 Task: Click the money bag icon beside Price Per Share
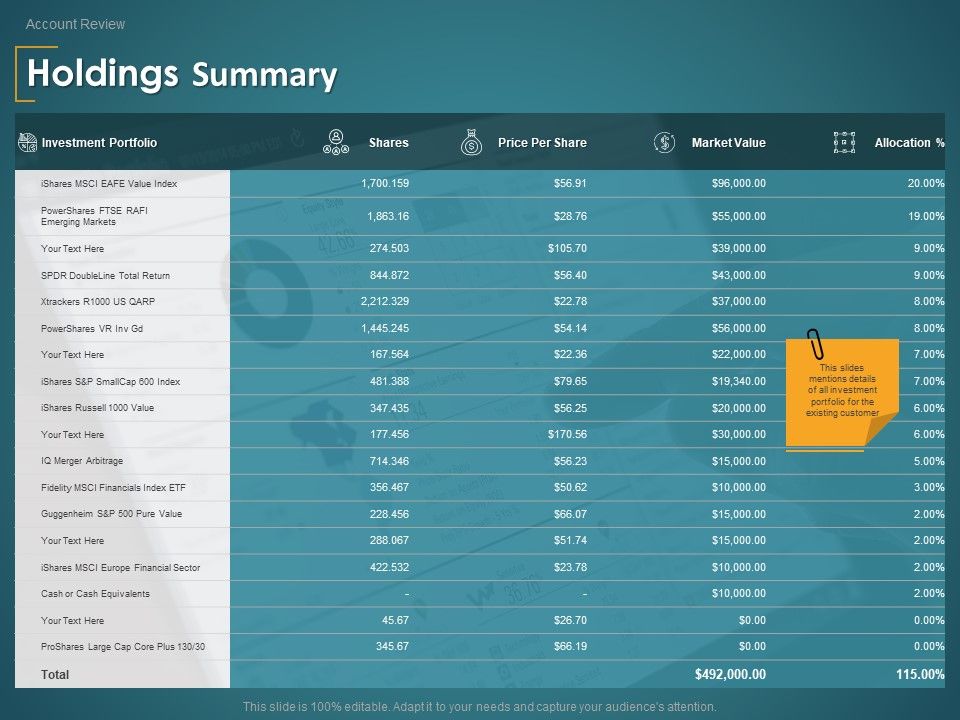click(471, 142)
